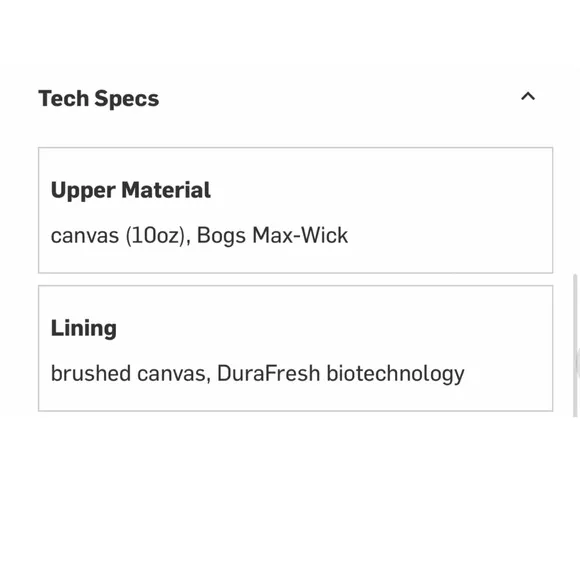Click the "Max-Wick" word in upper material
This screenshot has height=580, width=580.
point(300,235)
